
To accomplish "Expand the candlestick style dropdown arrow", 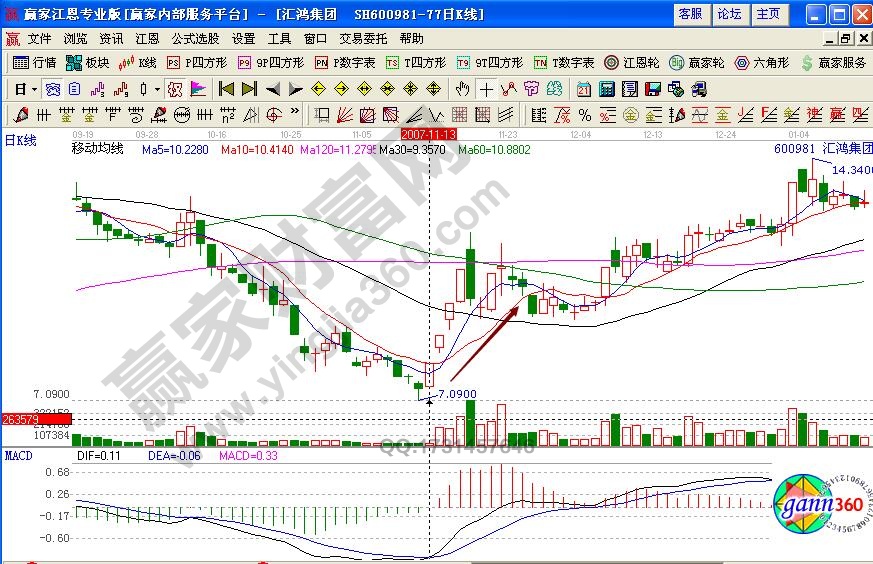I will click(157, 88).
